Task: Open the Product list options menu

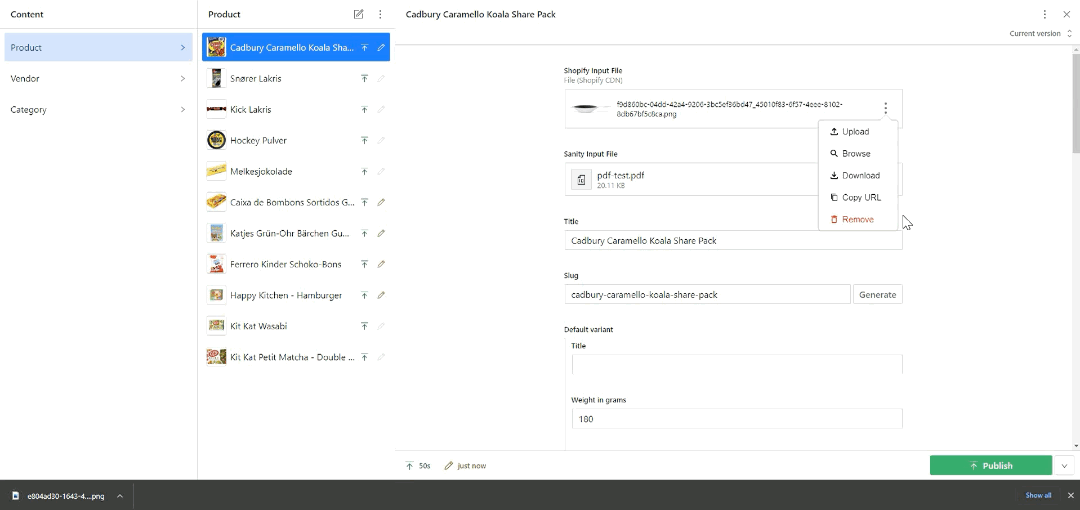Action: click(380, 14)
